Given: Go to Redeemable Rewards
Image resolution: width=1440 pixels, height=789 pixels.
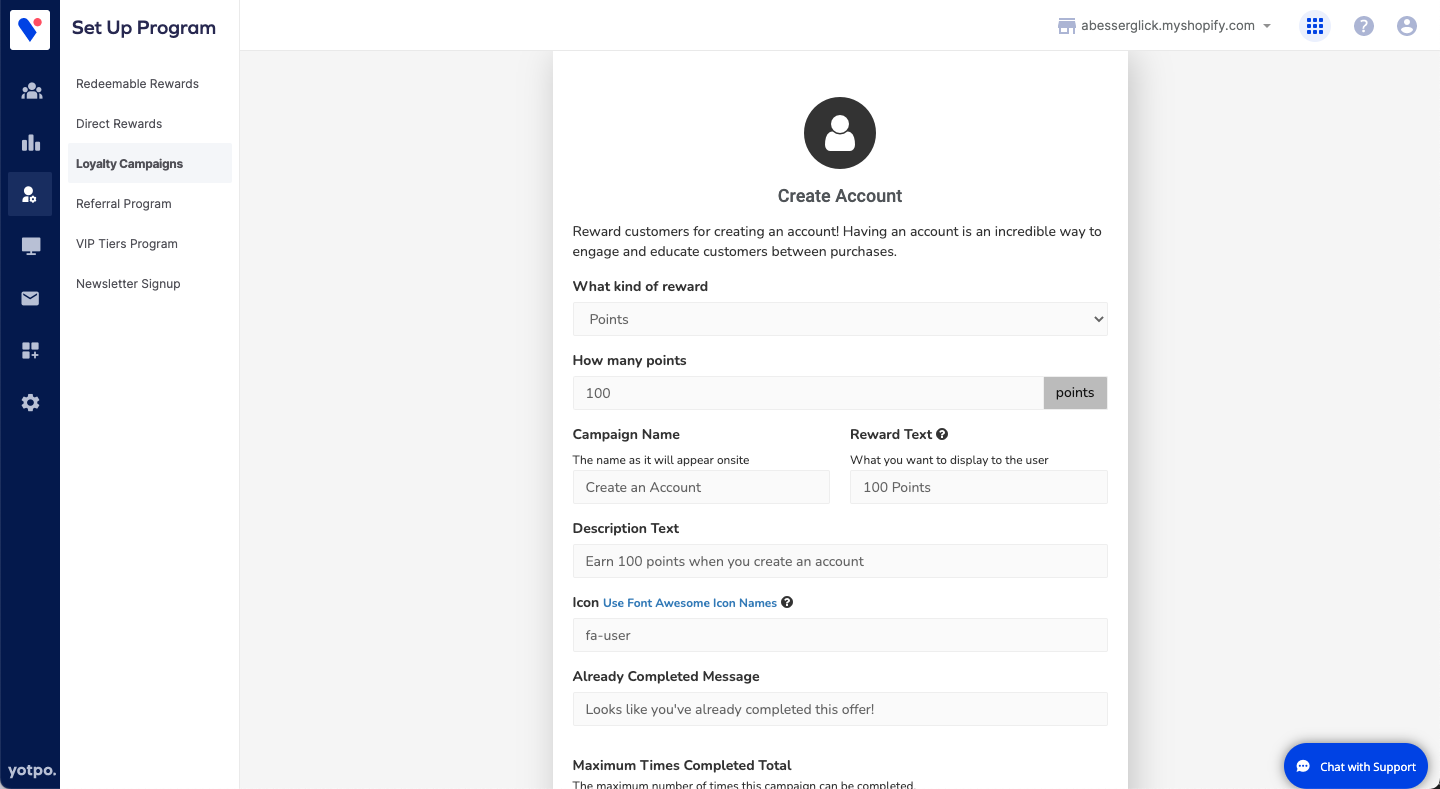Looking at the screenshot, I should point(137,84).
